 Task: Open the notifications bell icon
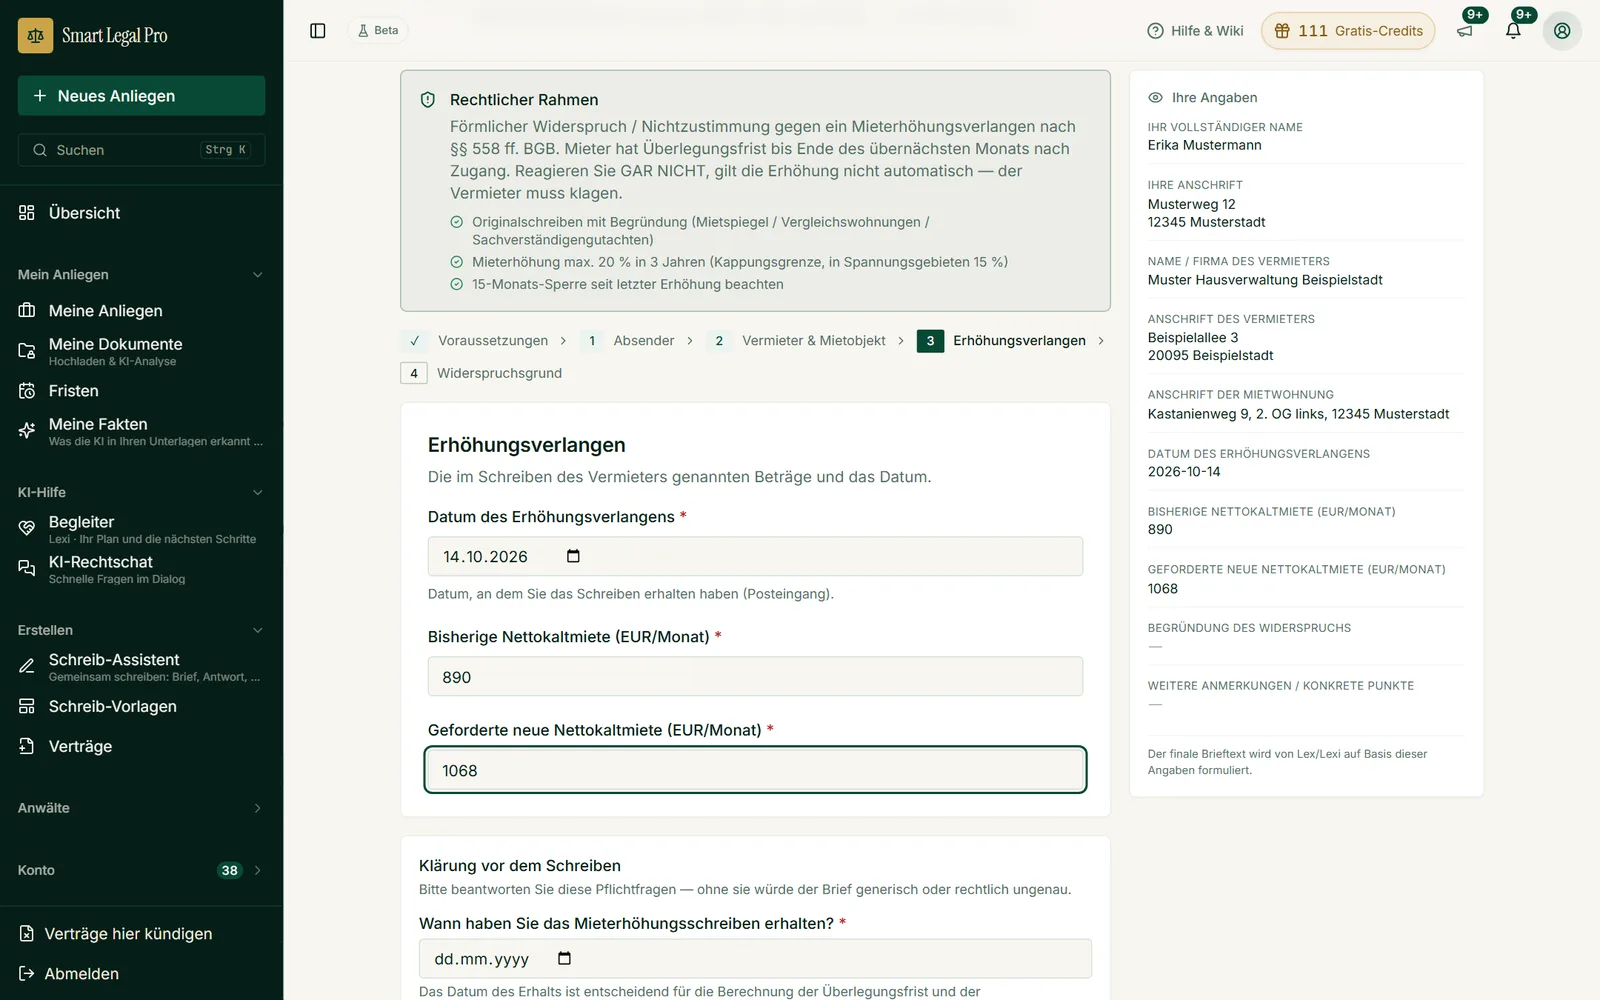click(1513, 31)
